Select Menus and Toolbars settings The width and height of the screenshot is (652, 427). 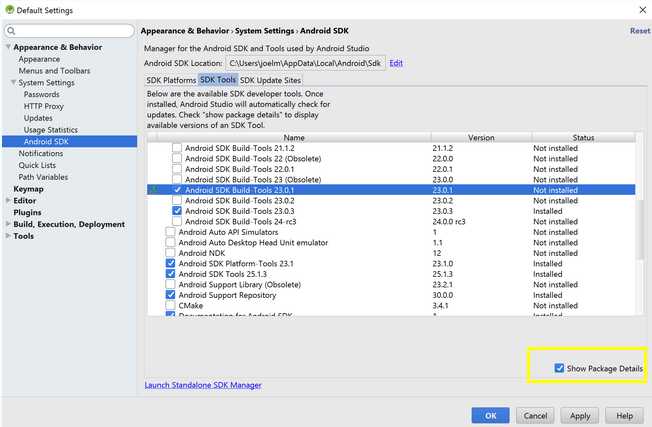coord(54,71)
